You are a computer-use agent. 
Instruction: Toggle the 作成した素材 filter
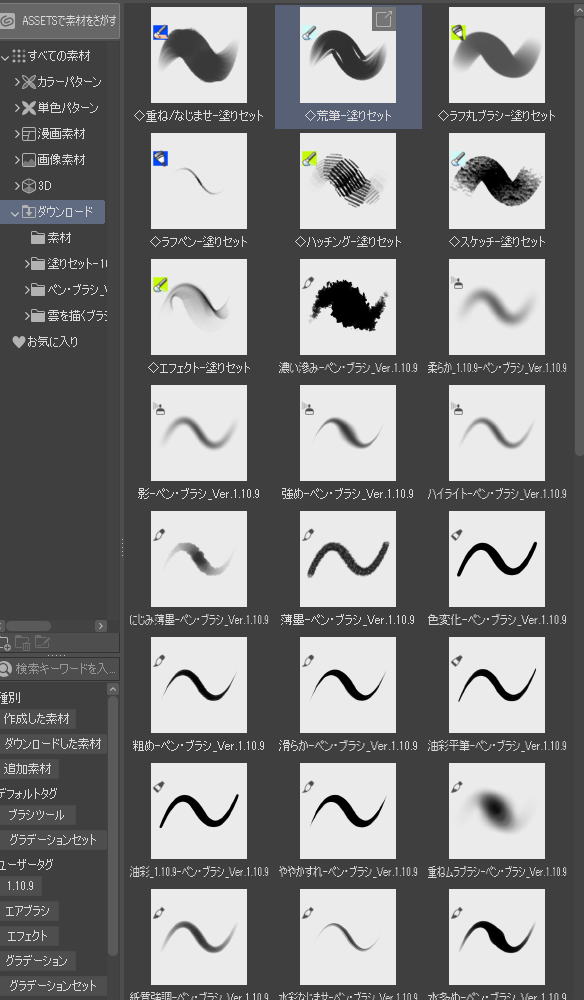[x=37, y=719]
